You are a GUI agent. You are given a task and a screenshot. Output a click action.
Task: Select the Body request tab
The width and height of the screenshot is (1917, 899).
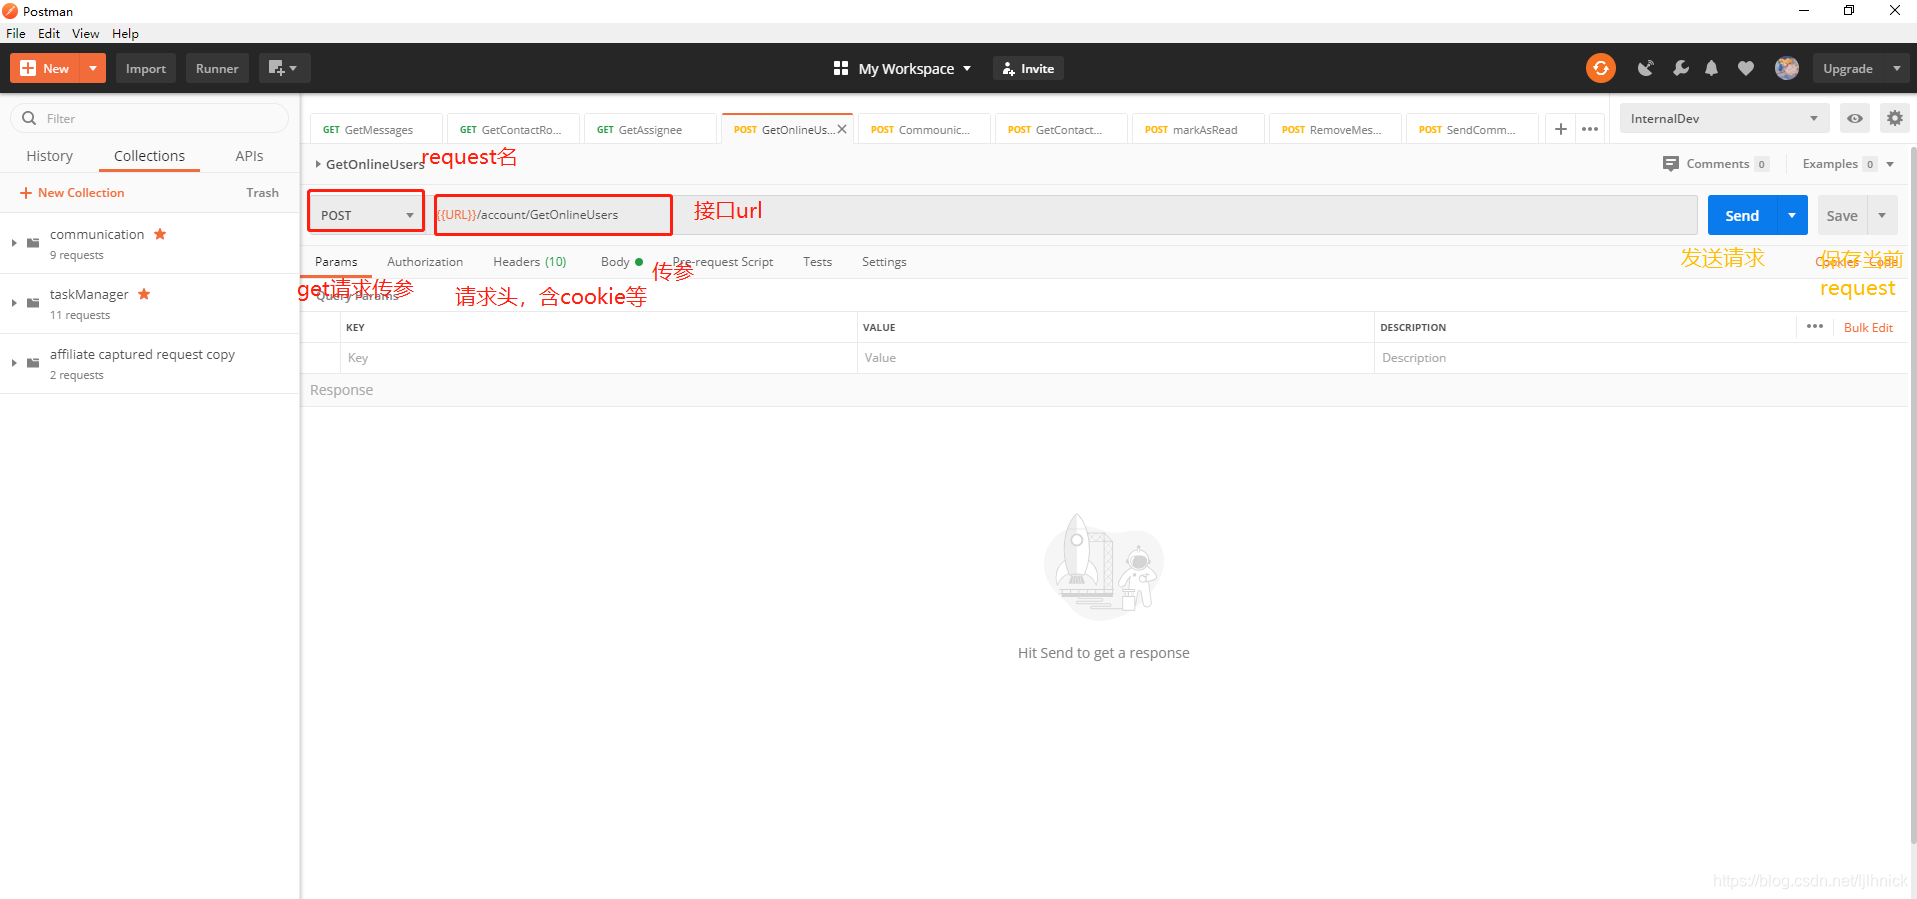pyautogui.click(x=621, y=262)
